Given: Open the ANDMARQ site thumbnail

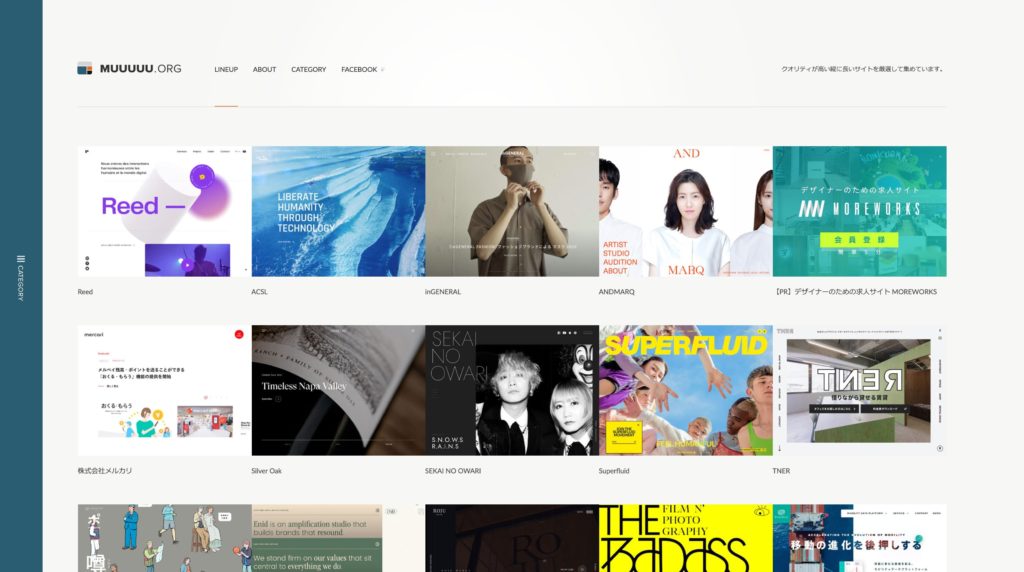Looking at the screenshot, I should pyautogui.click(x=686, y=211).
